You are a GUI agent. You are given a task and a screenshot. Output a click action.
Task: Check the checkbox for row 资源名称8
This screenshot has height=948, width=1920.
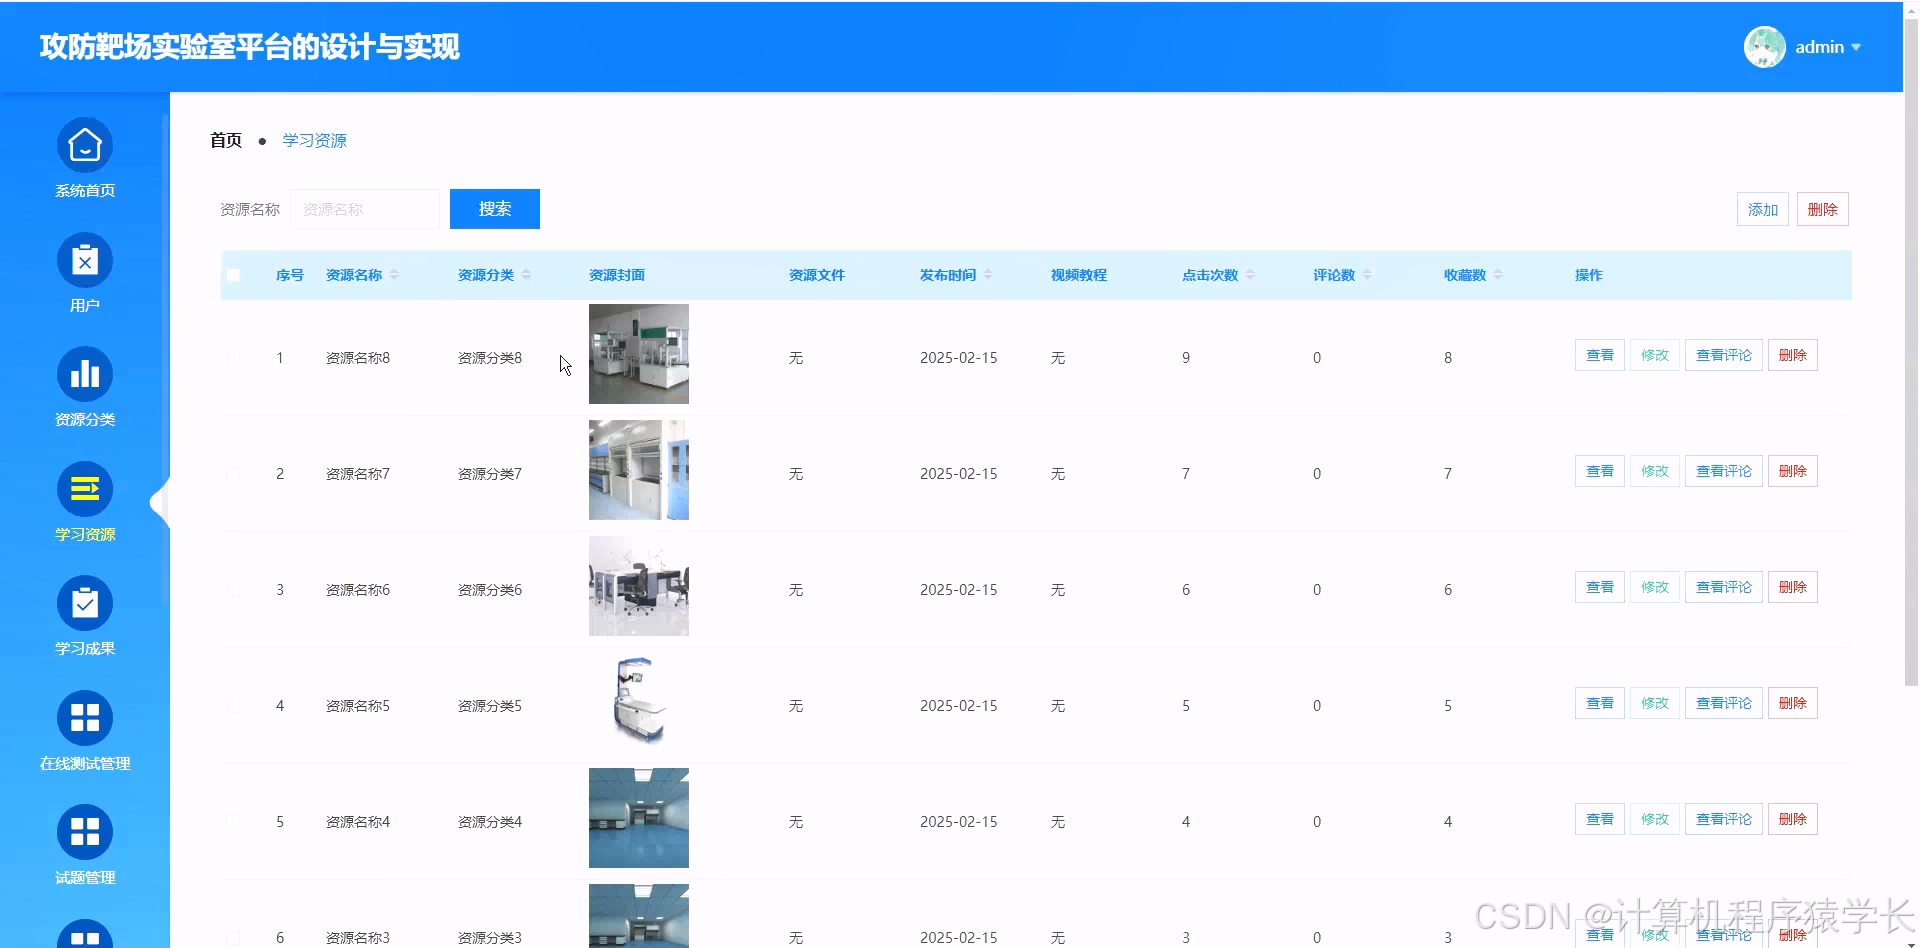233,357
